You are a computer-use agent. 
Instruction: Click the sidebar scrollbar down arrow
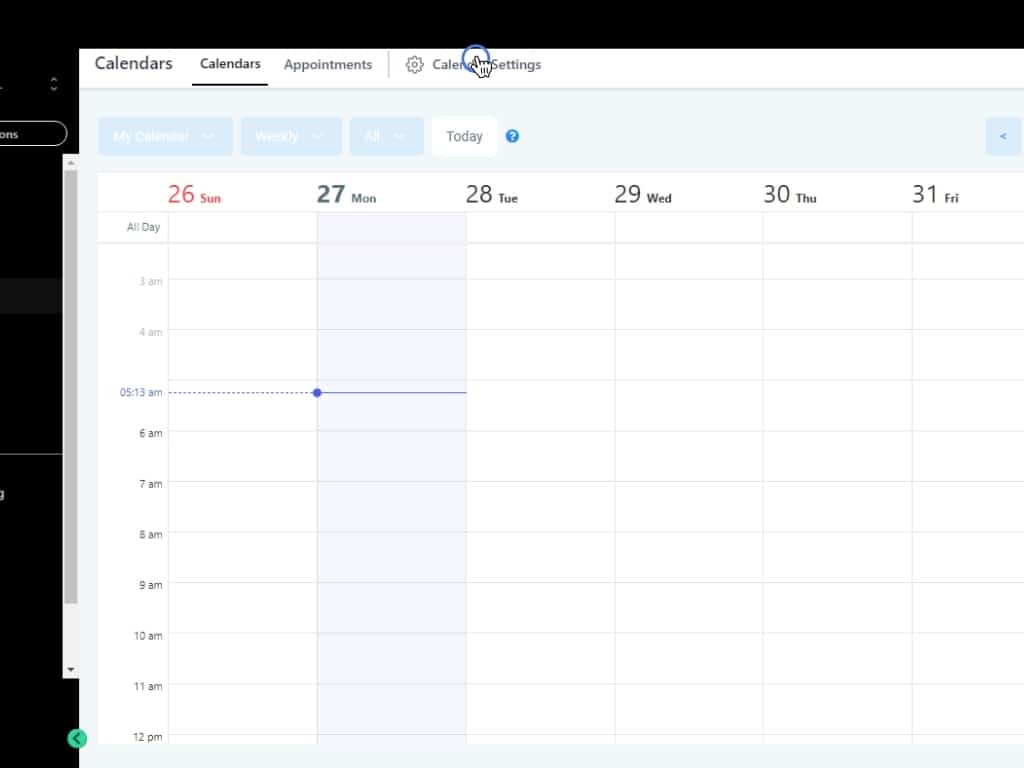(70, 669)
